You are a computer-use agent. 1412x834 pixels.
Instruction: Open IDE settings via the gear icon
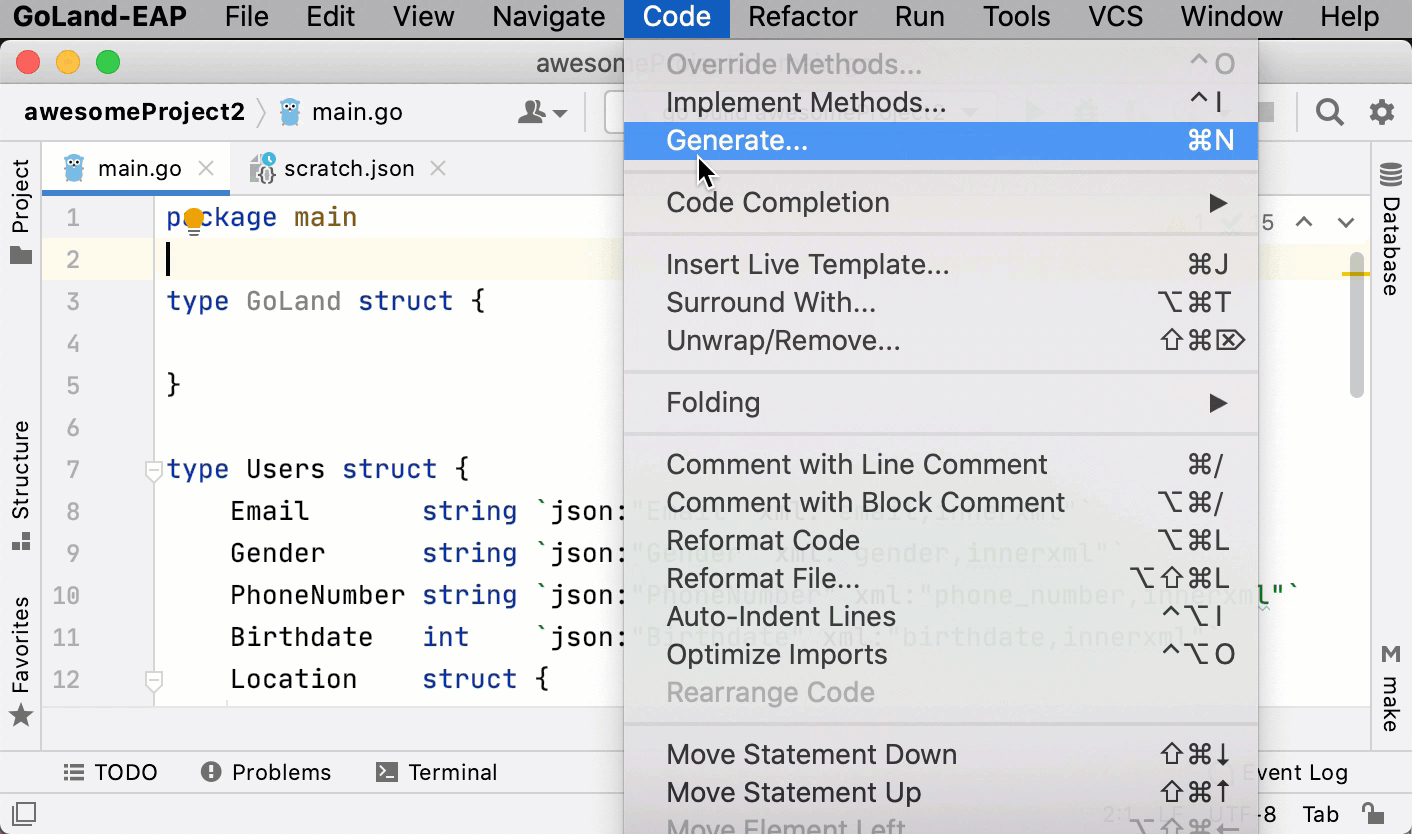pos(1384,112)
